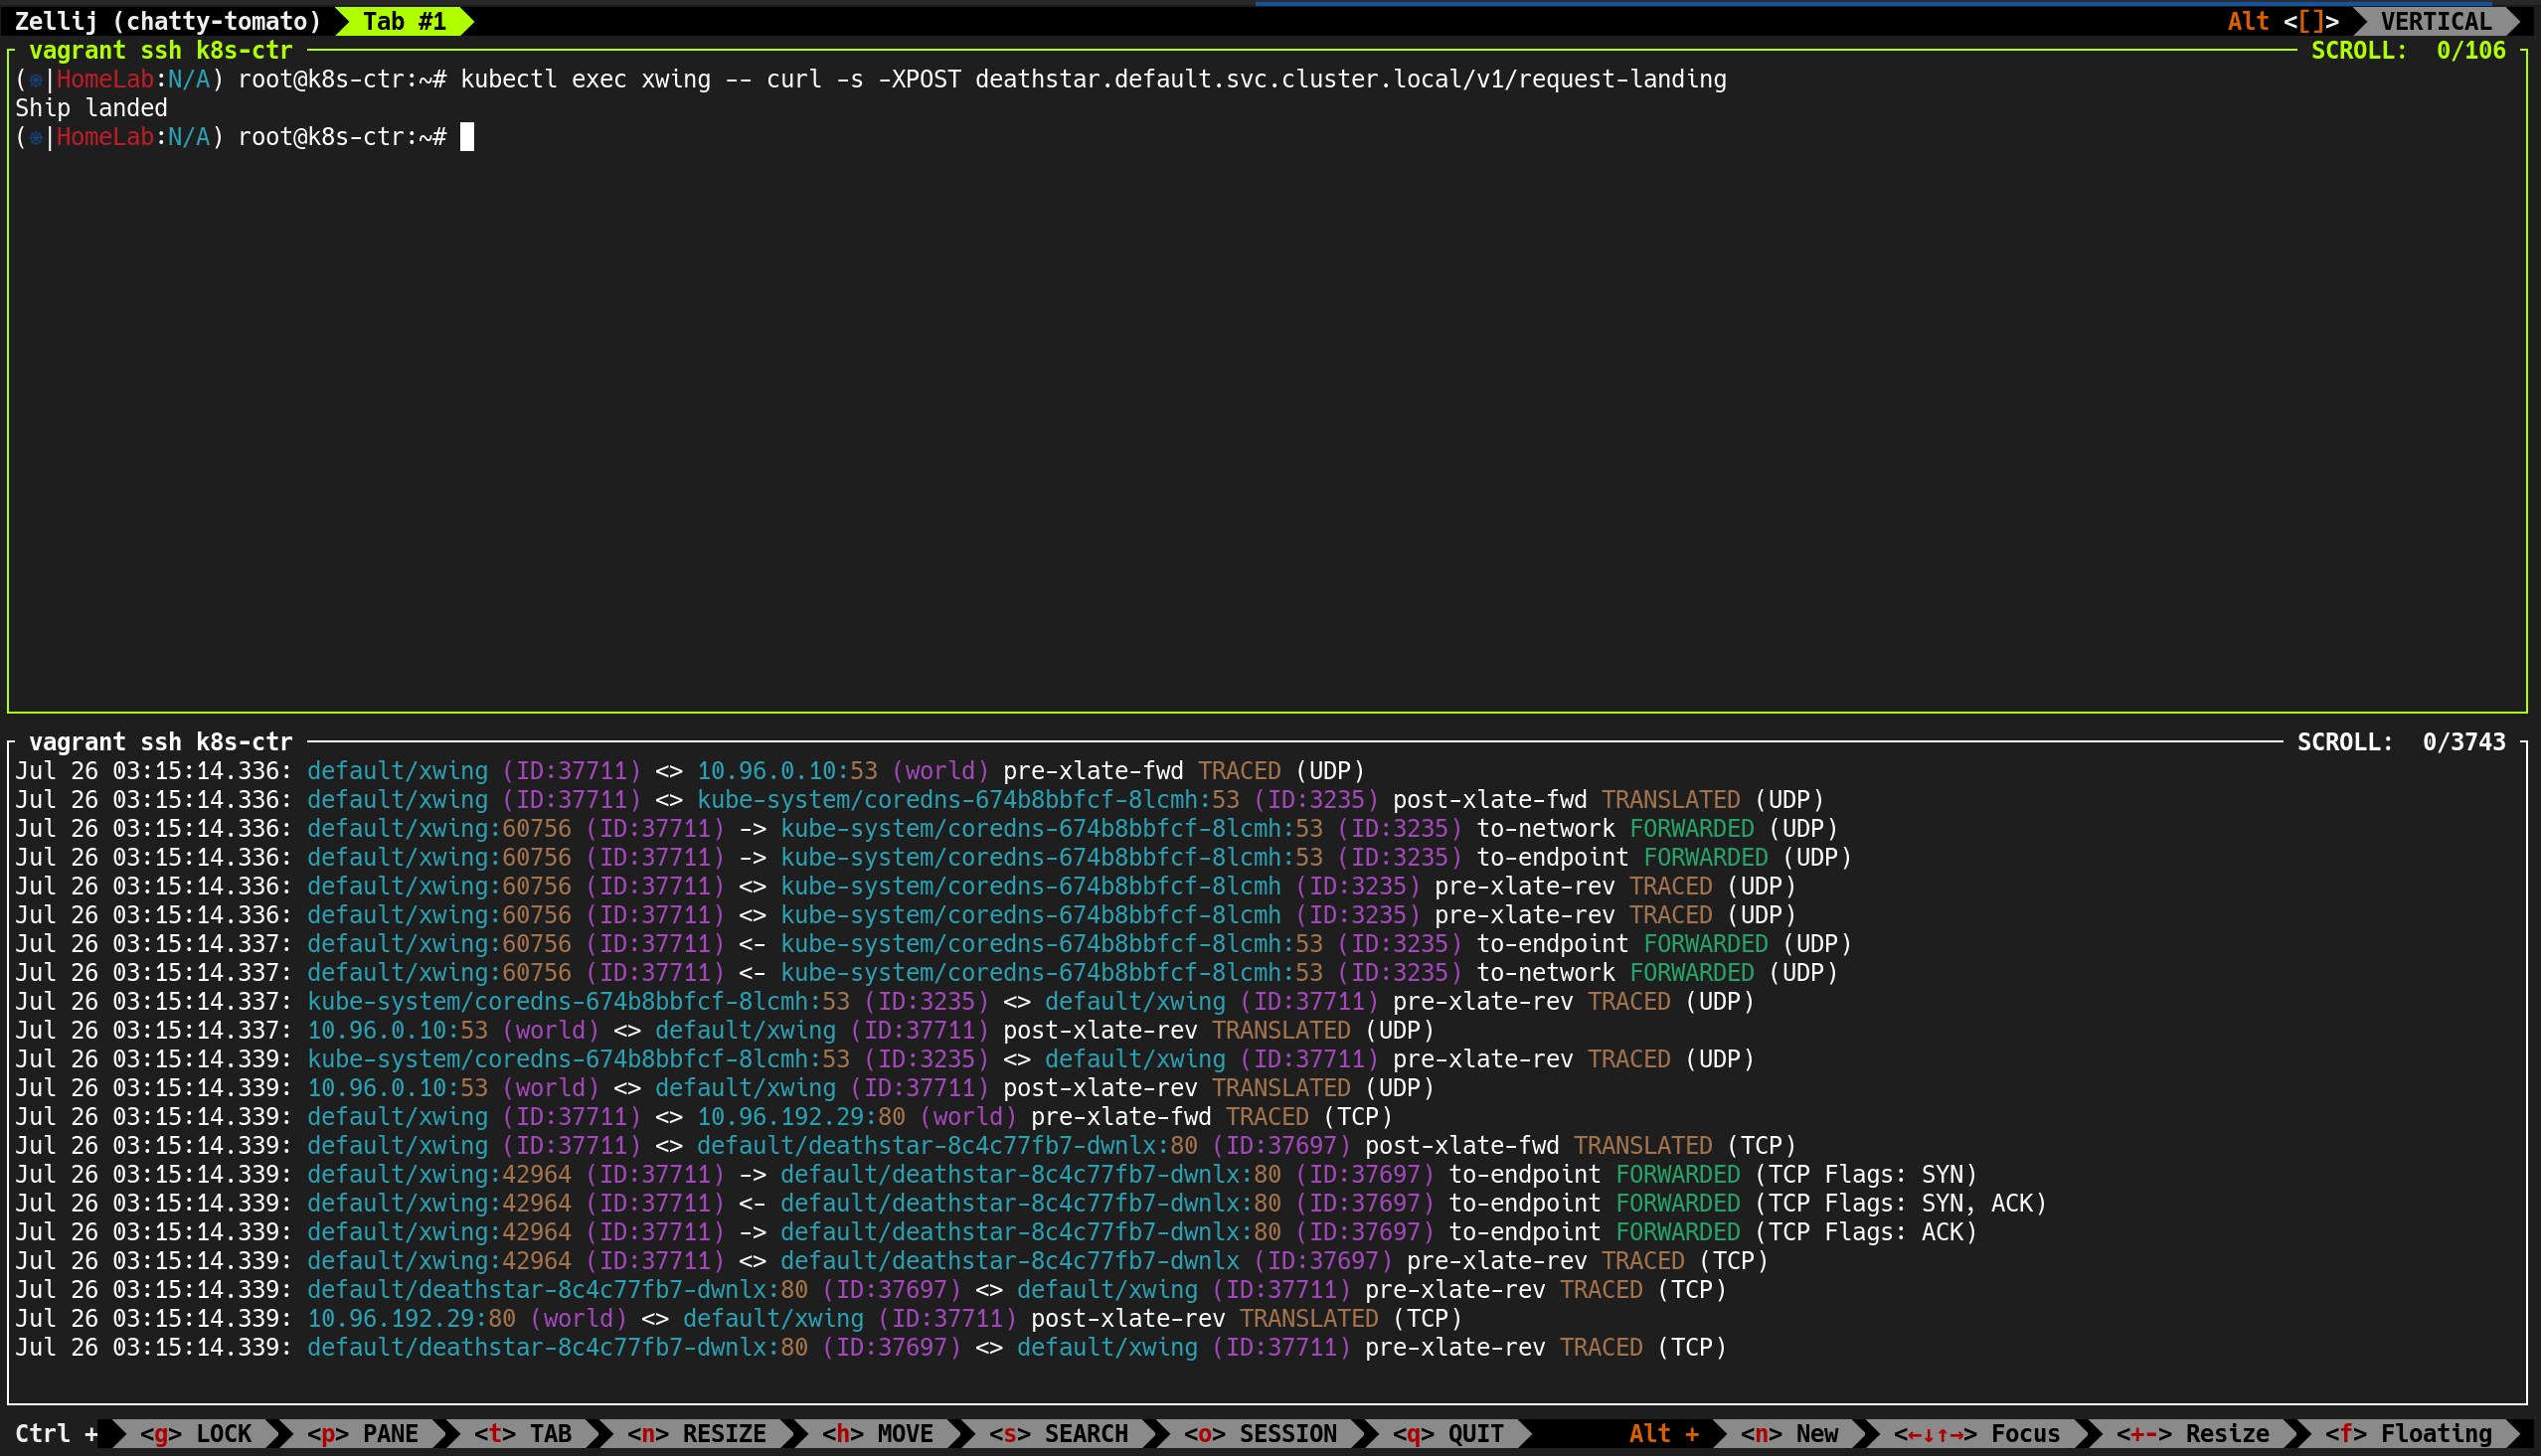Click 10.96.192.29:80 in pre-xlate-fwd TCP line
Screen dimensions: 2541x1456
(x=801, y=1117)
